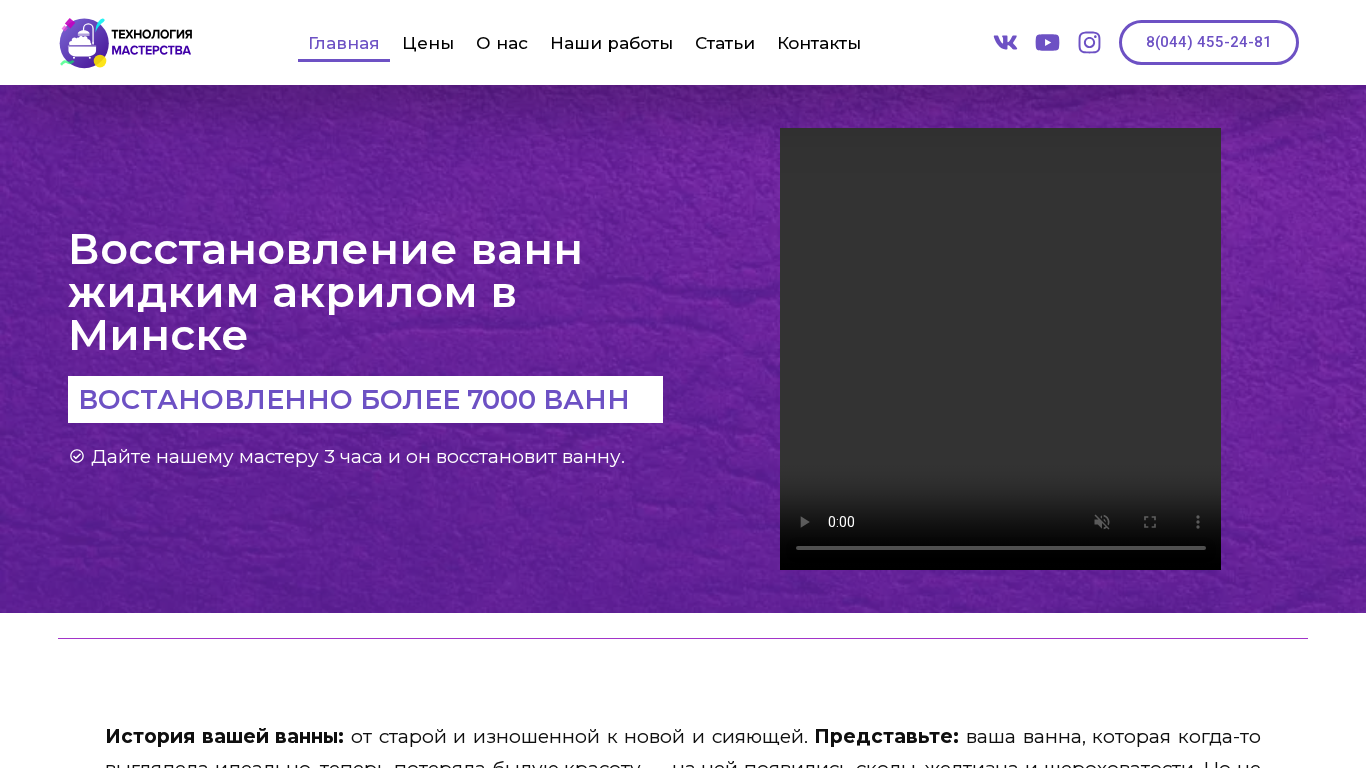Call the 8(044) 455-24-81 phone button
The height and width of the screenshot is (768, 1366).
pos(1209,42)
